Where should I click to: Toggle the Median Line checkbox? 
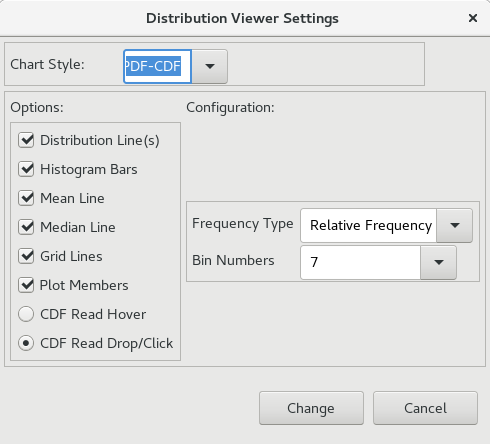[x=26, y=227]
